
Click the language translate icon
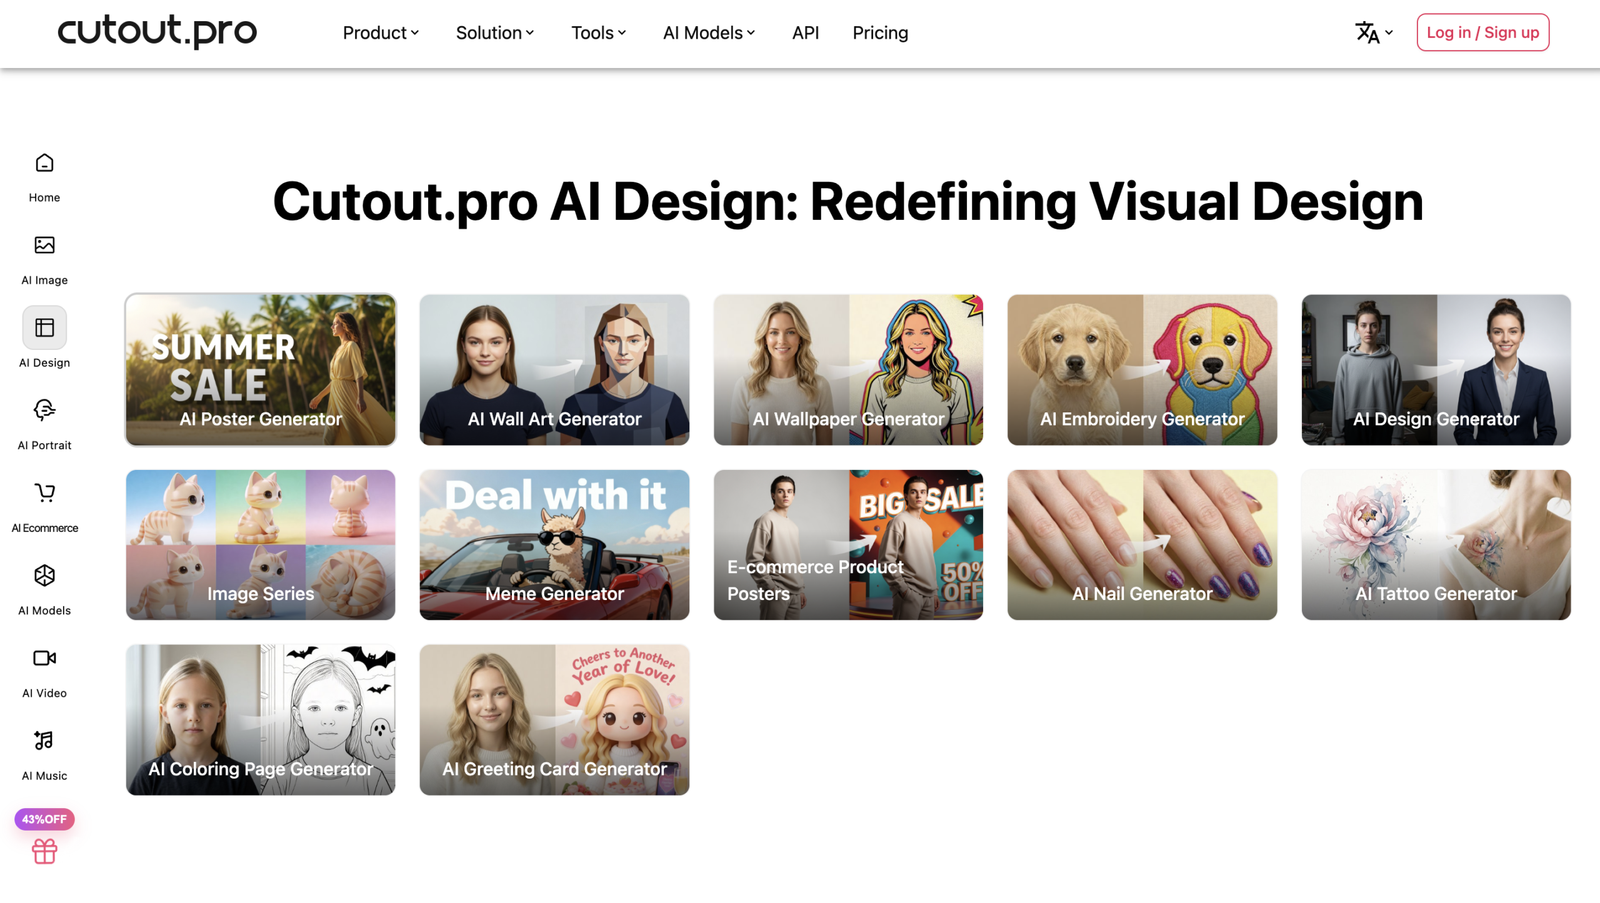pyautogui.click(x=1367, y=33)
